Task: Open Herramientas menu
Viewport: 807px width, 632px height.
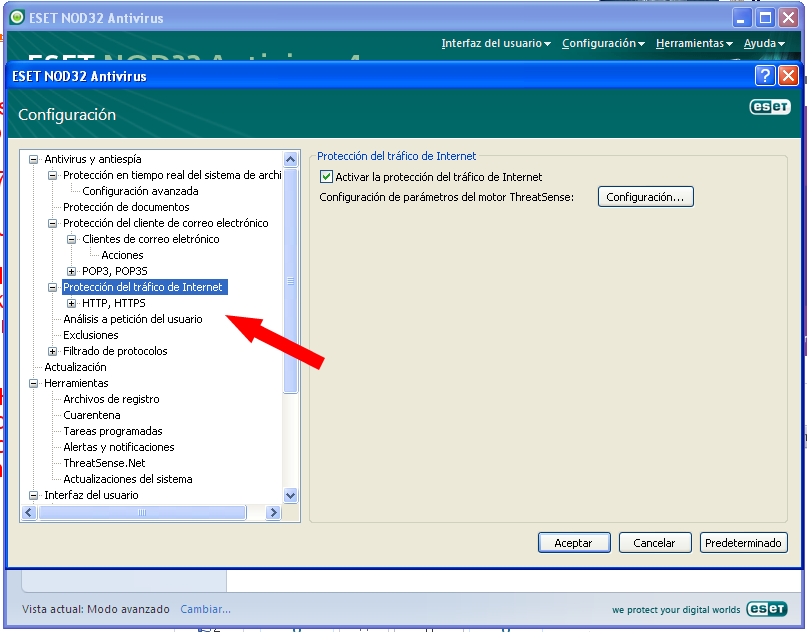Action: (694, 43)
